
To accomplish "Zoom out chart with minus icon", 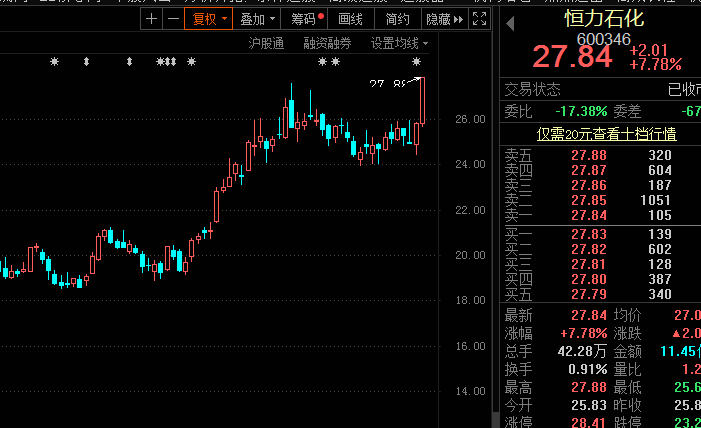I will 173,19.
